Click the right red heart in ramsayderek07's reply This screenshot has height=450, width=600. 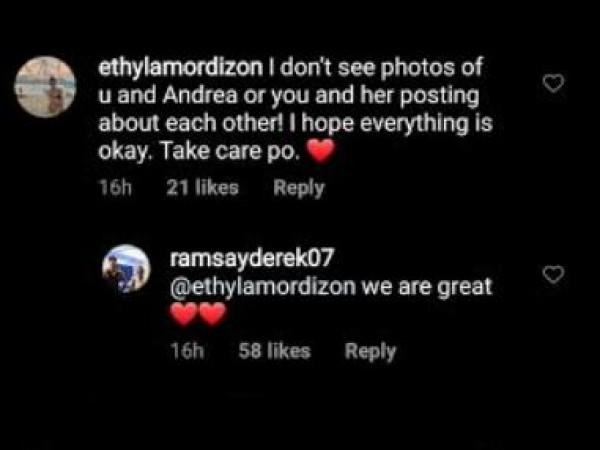point(212,314)
